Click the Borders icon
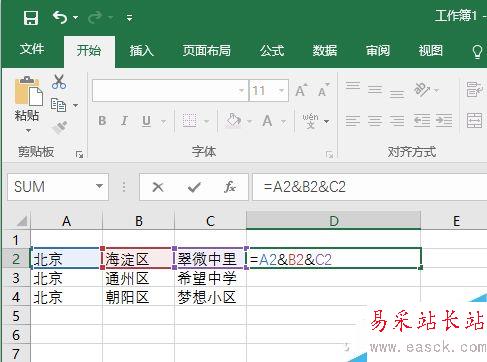 pos(189,121)
